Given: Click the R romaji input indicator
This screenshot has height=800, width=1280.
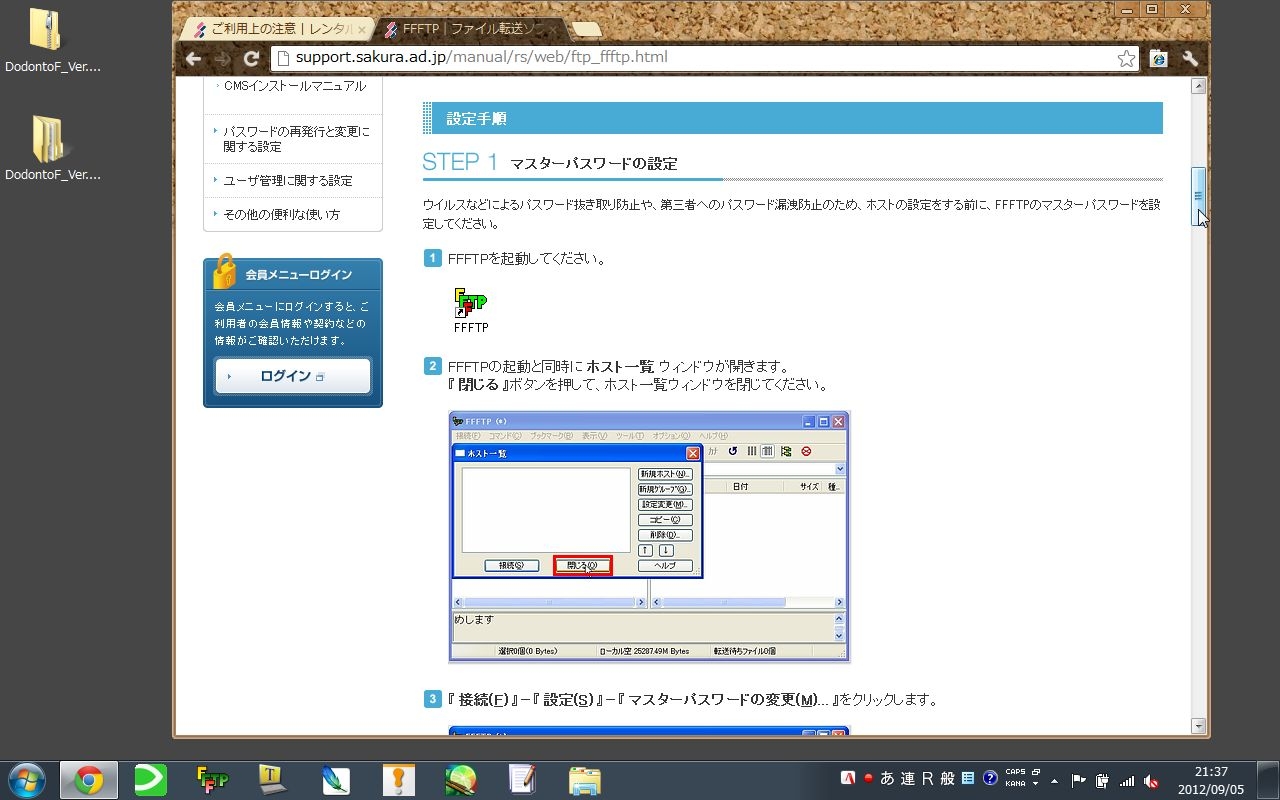Looking at the screenshot, I should pyautogui.click(x=927, y=779).
